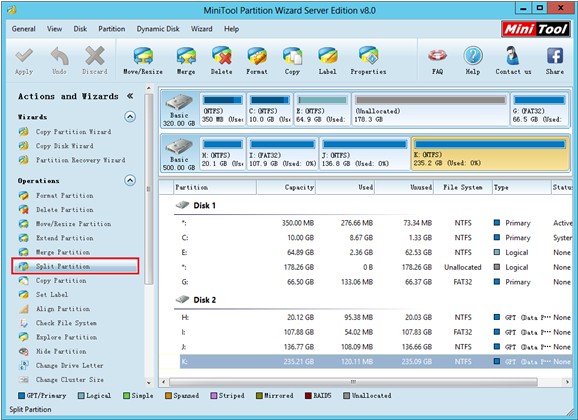
Task: Select the G: row with 66.50 GB
Action: [376, 282]
